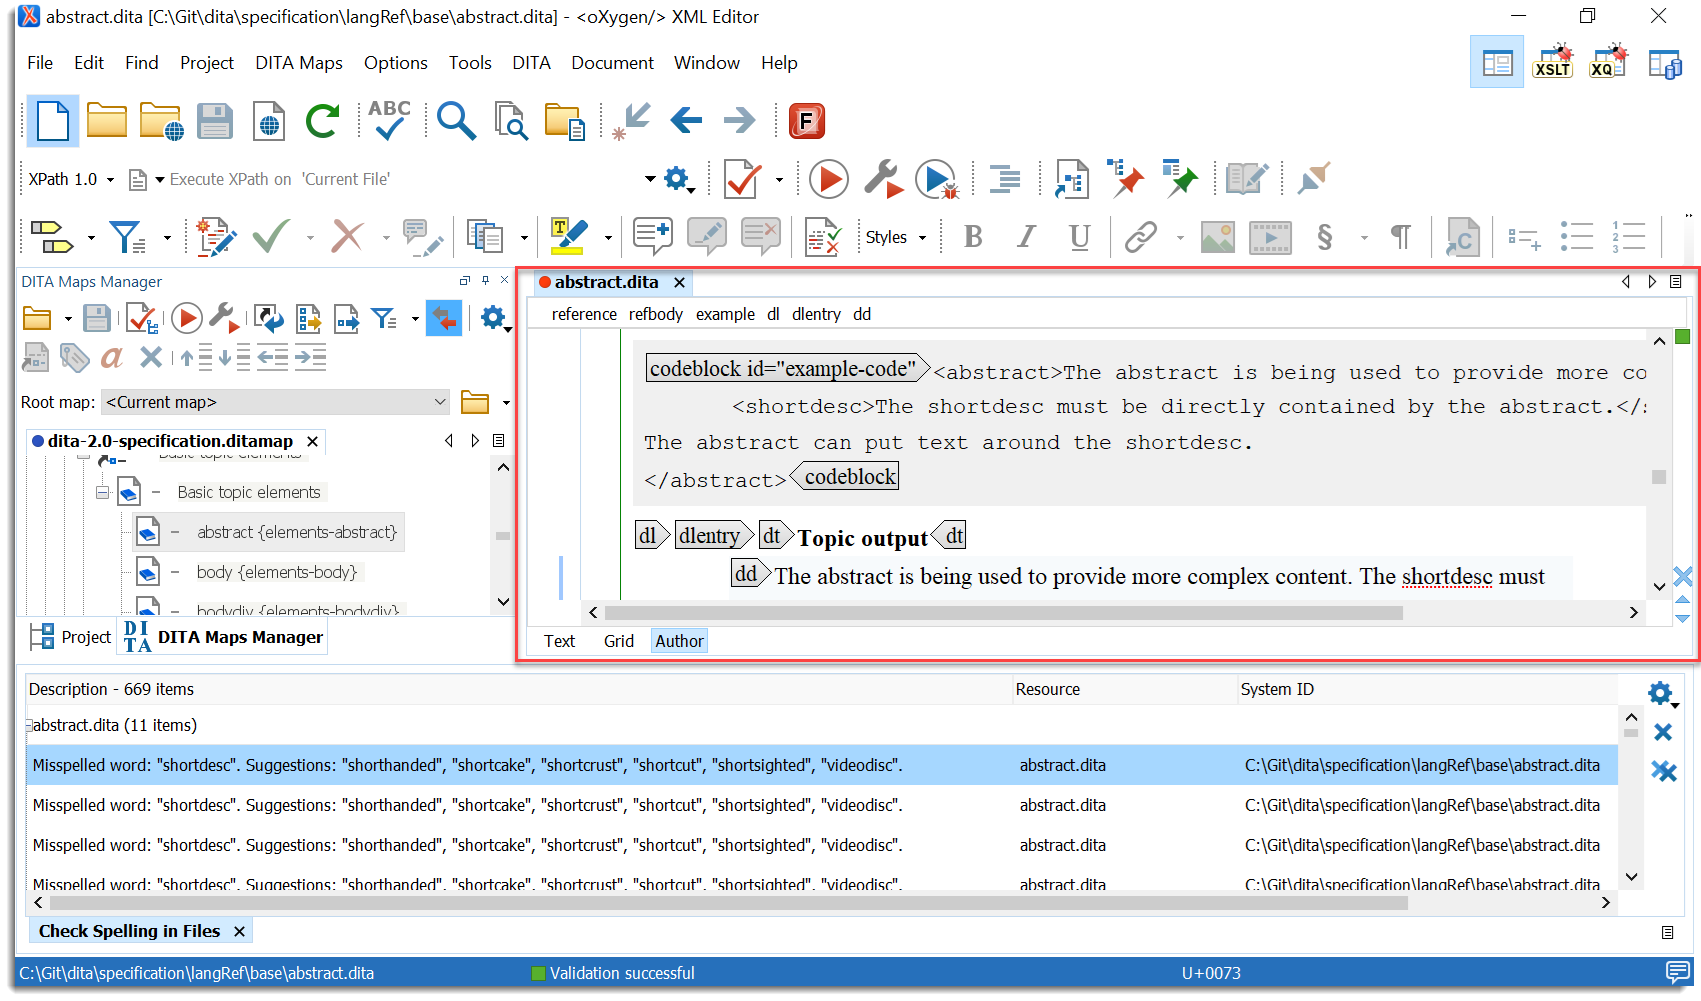This screenshot has width=1701, height=1001.
Task: Apply Italic formatting
Action: click(1026, 237)
